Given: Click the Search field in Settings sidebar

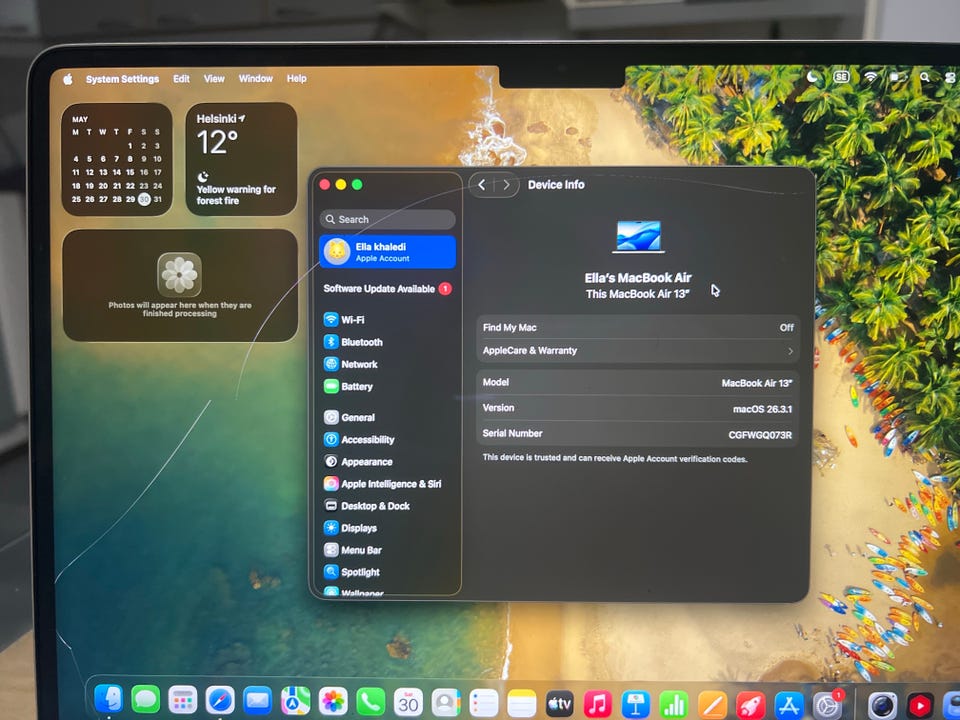Looking at the screenshot, I should click(x=388, y=219).
